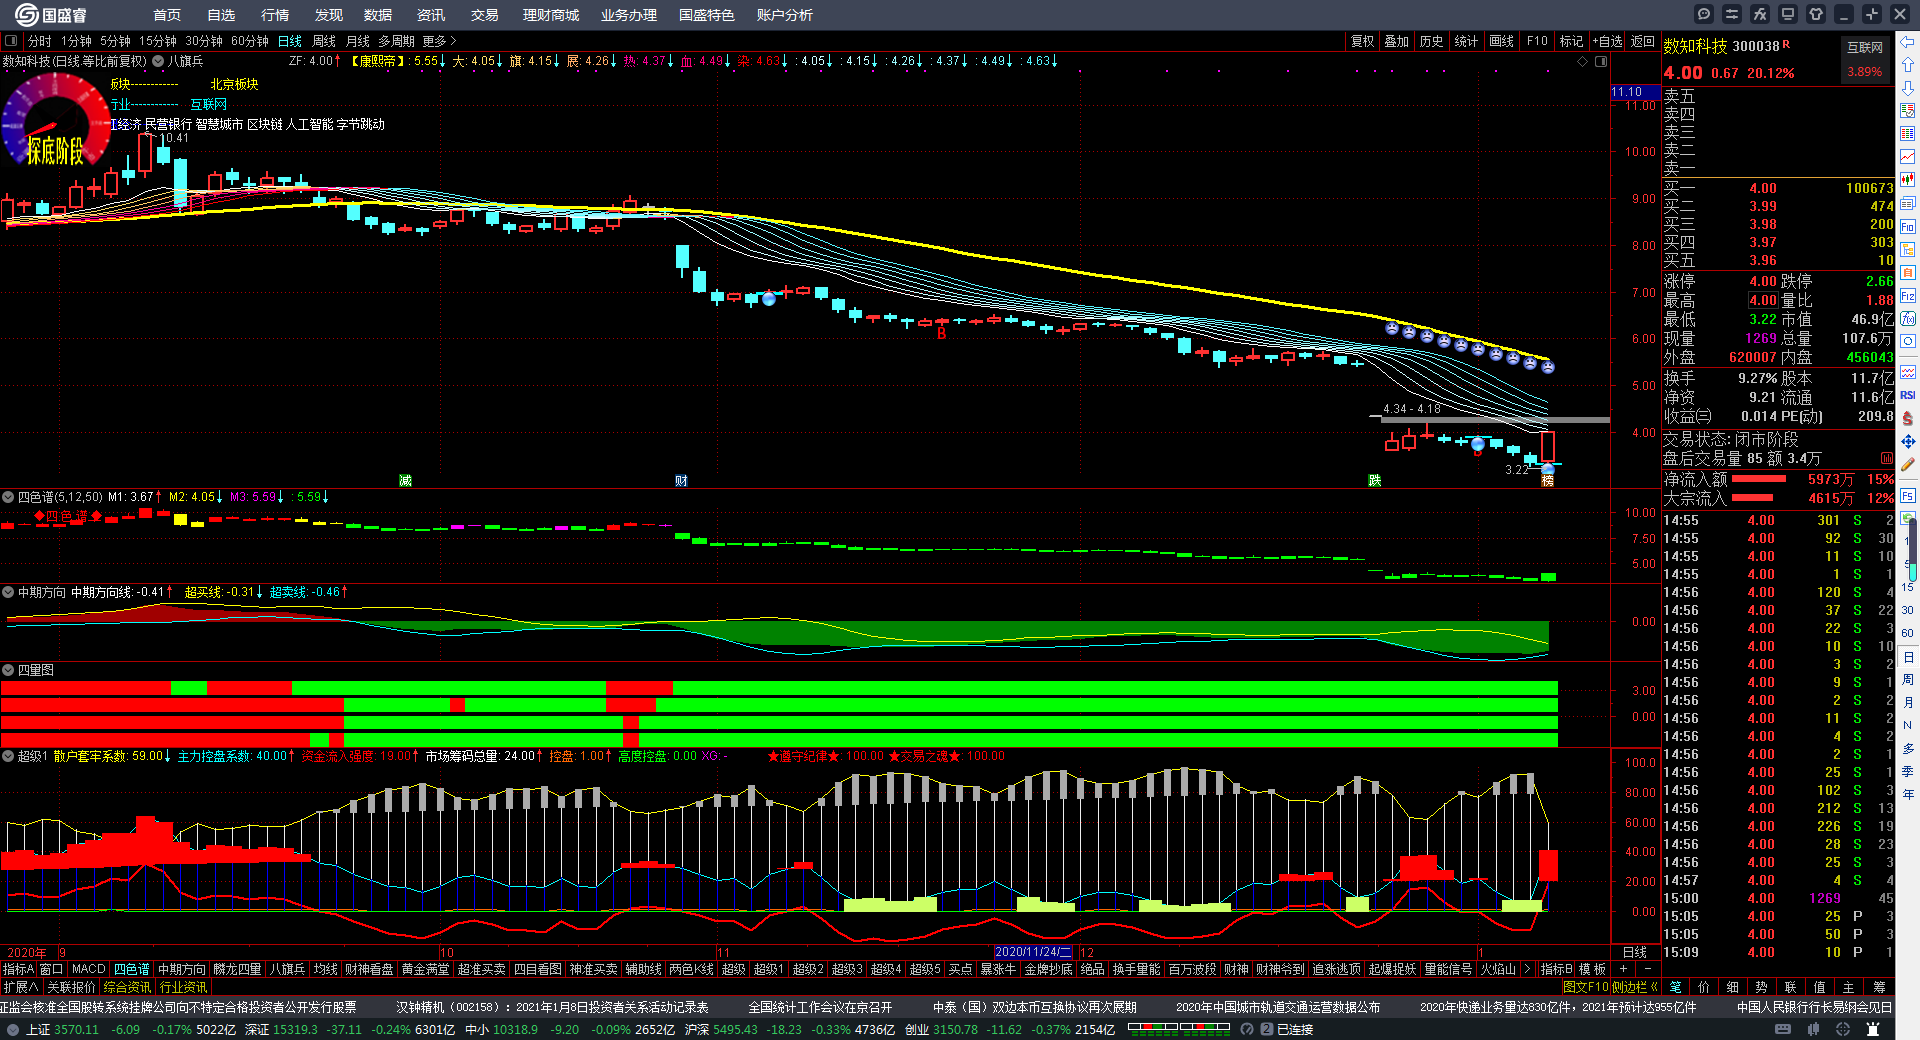1920x1040 pixels.
Task: Click the four-way move arrows icon
Action: click(1908, 441)
